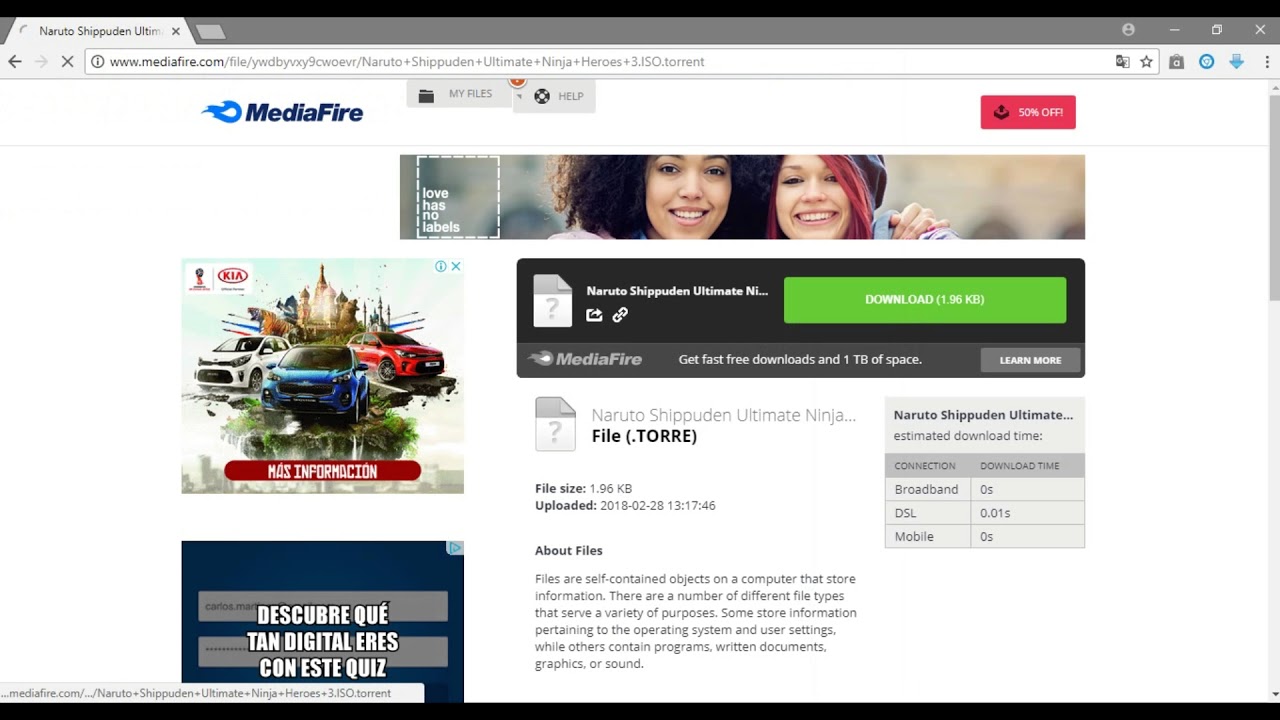
Task: Click the 'CONNECTION' column header
Action: (x=925, y=466)
